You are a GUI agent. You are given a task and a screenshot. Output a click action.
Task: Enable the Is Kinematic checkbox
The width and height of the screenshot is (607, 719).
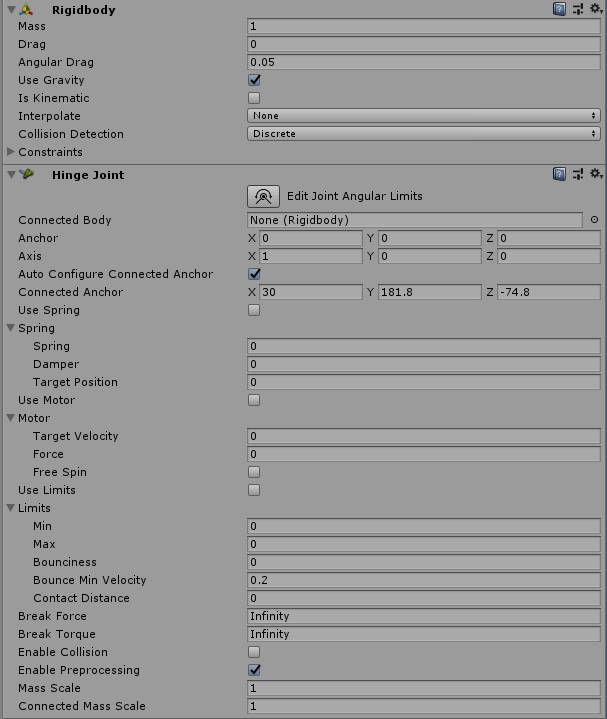point(254,98)
